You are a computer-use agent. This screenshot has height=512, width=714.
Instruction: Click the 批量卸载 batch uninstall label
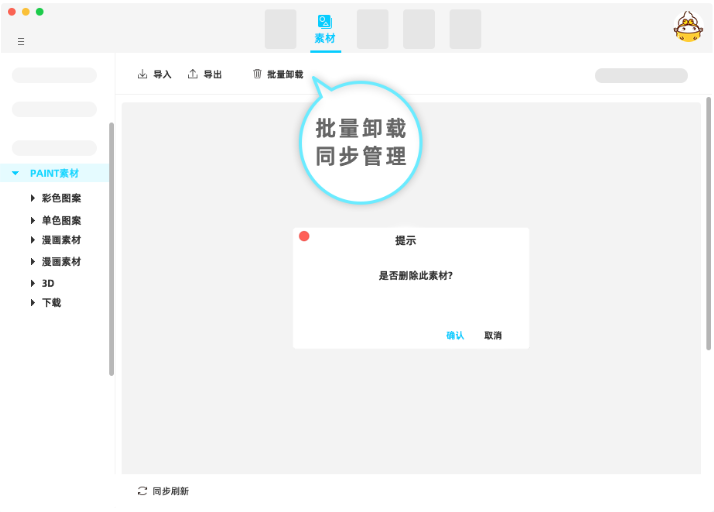tap(285, 74)
